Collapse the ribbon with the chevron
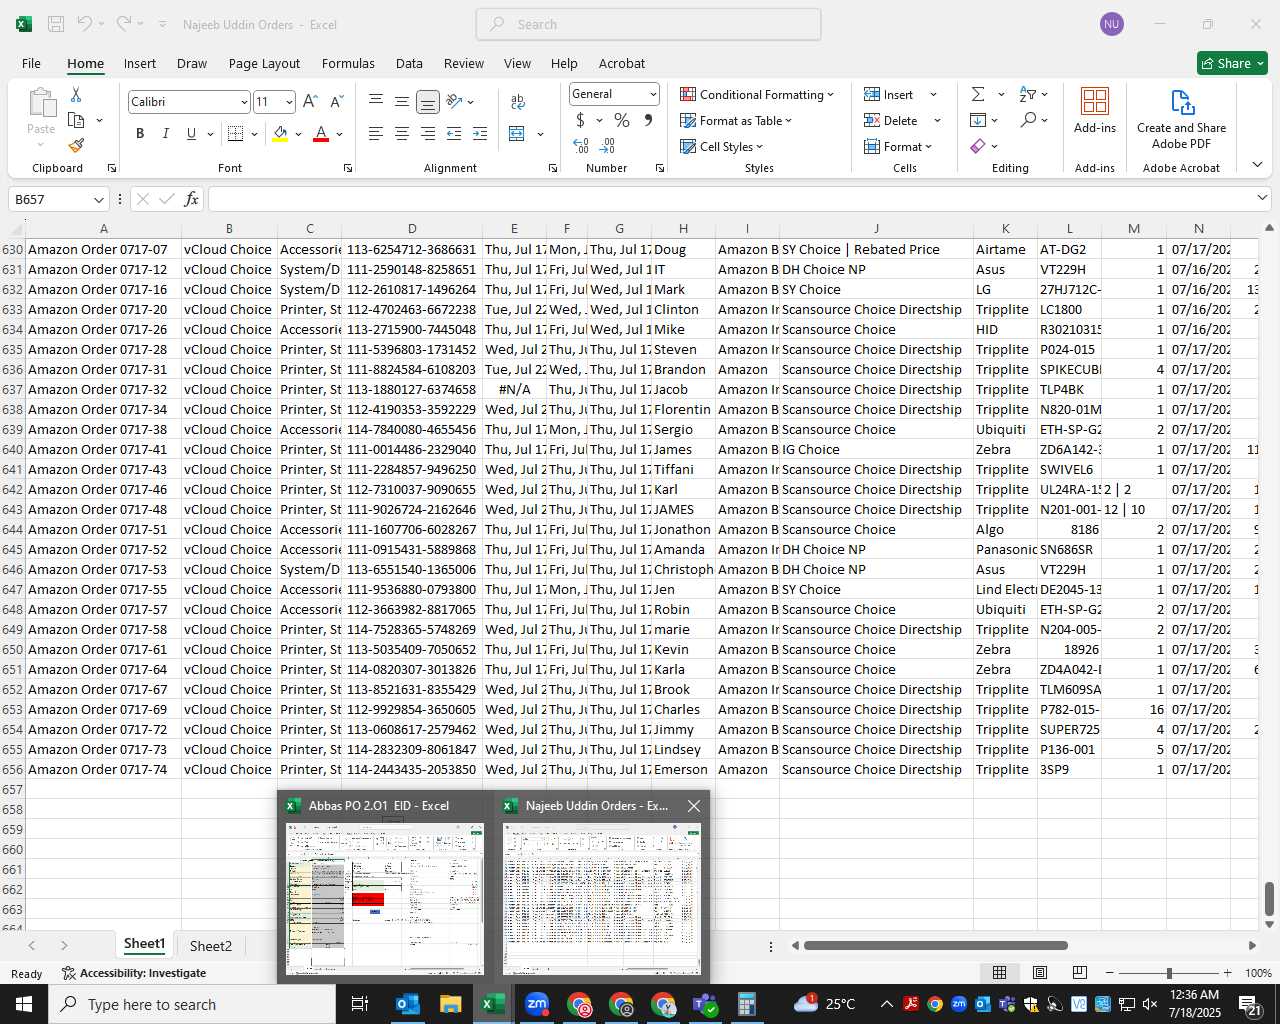This screenshot has width=1280, height=1024. click(x=1257, y=164)
